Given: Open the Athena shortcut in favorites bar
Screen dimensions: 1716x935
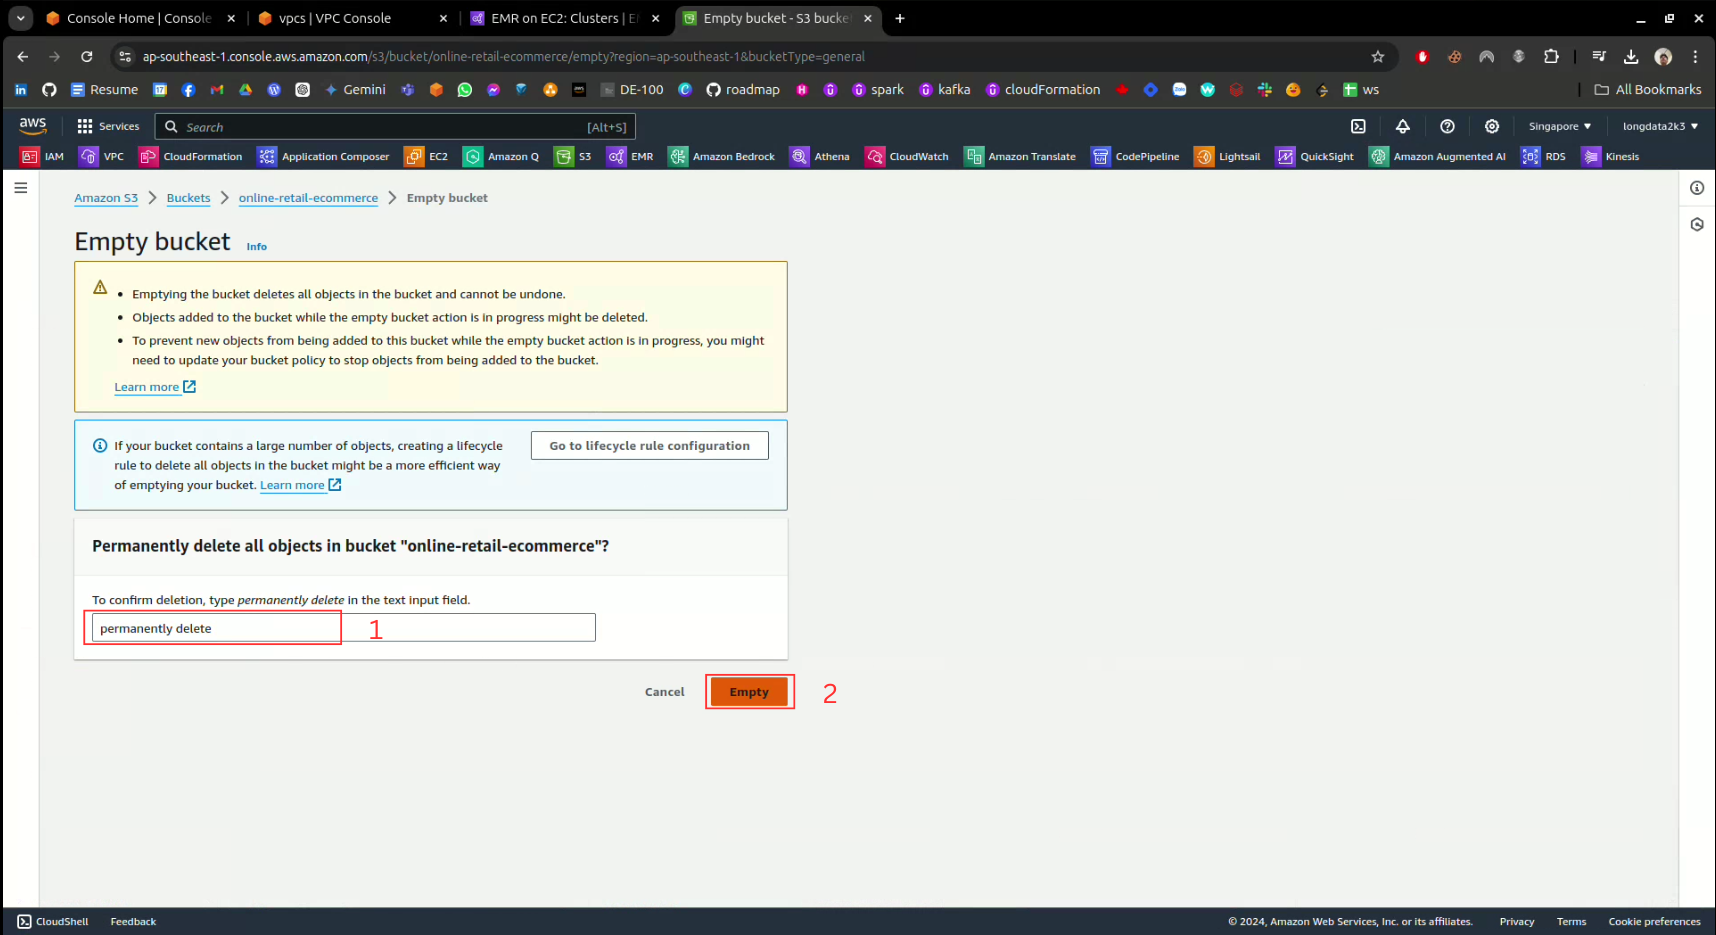Looking at the screenshot, I should 820,156.
